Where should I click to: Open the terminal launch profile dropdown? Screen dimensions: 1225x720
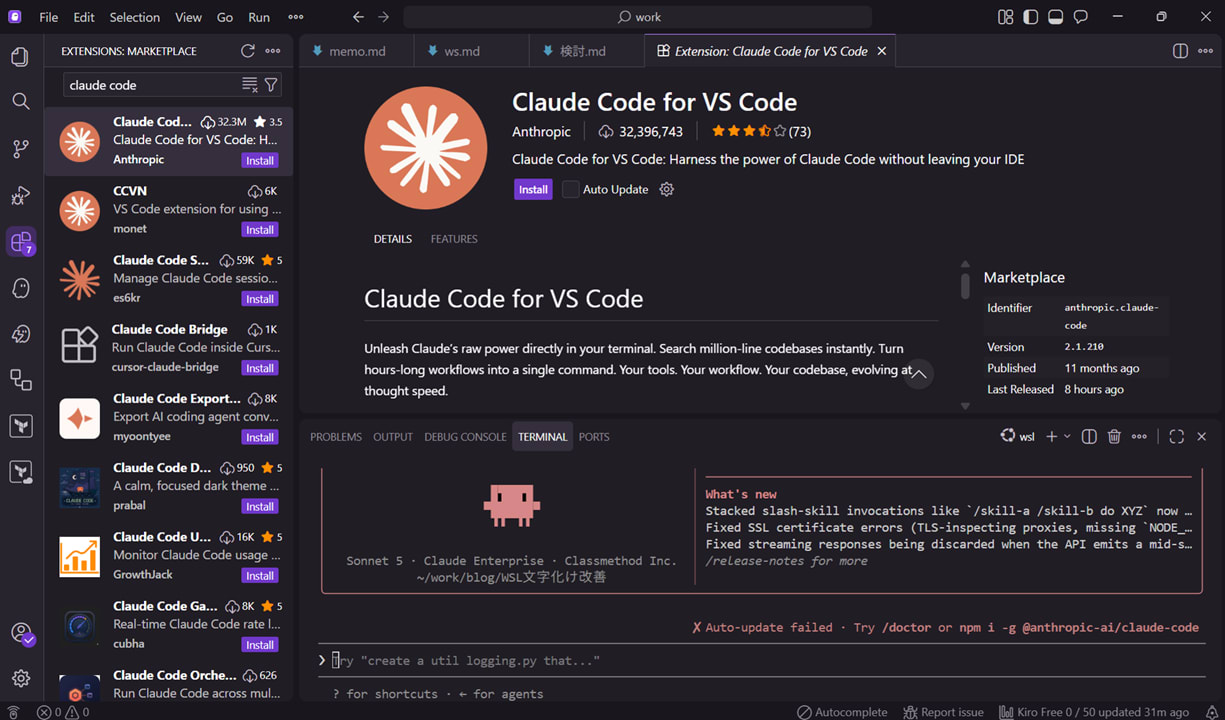pyautogui.click(x=1067, y=437)
